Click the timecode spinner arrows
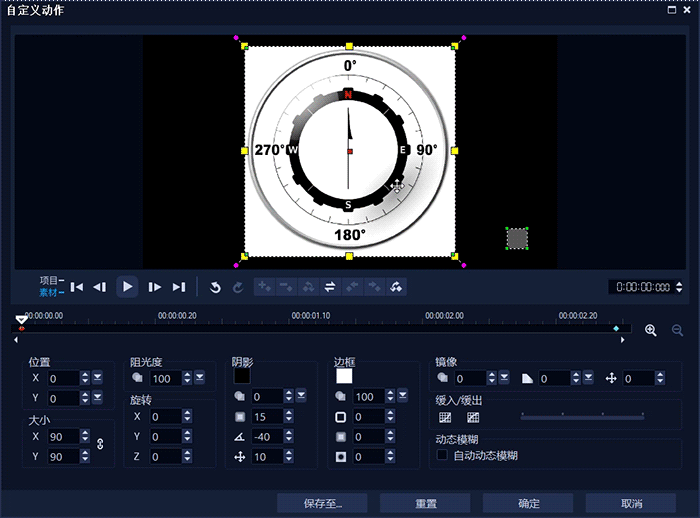The image size is (700, 518). coord(679,287)
